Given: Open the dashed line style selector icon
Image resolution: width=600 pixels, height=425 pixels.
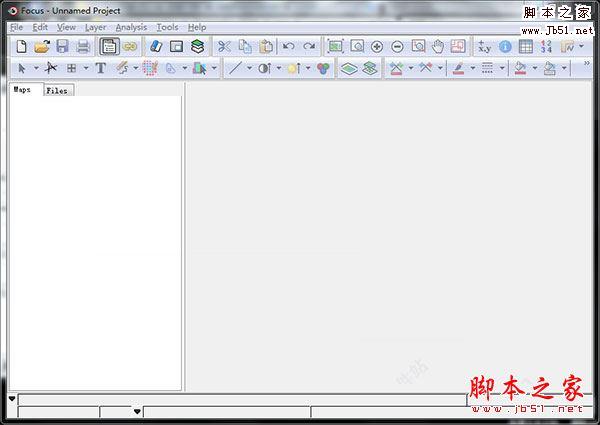Looking at the screenshot, I should (x=488, y=68).
